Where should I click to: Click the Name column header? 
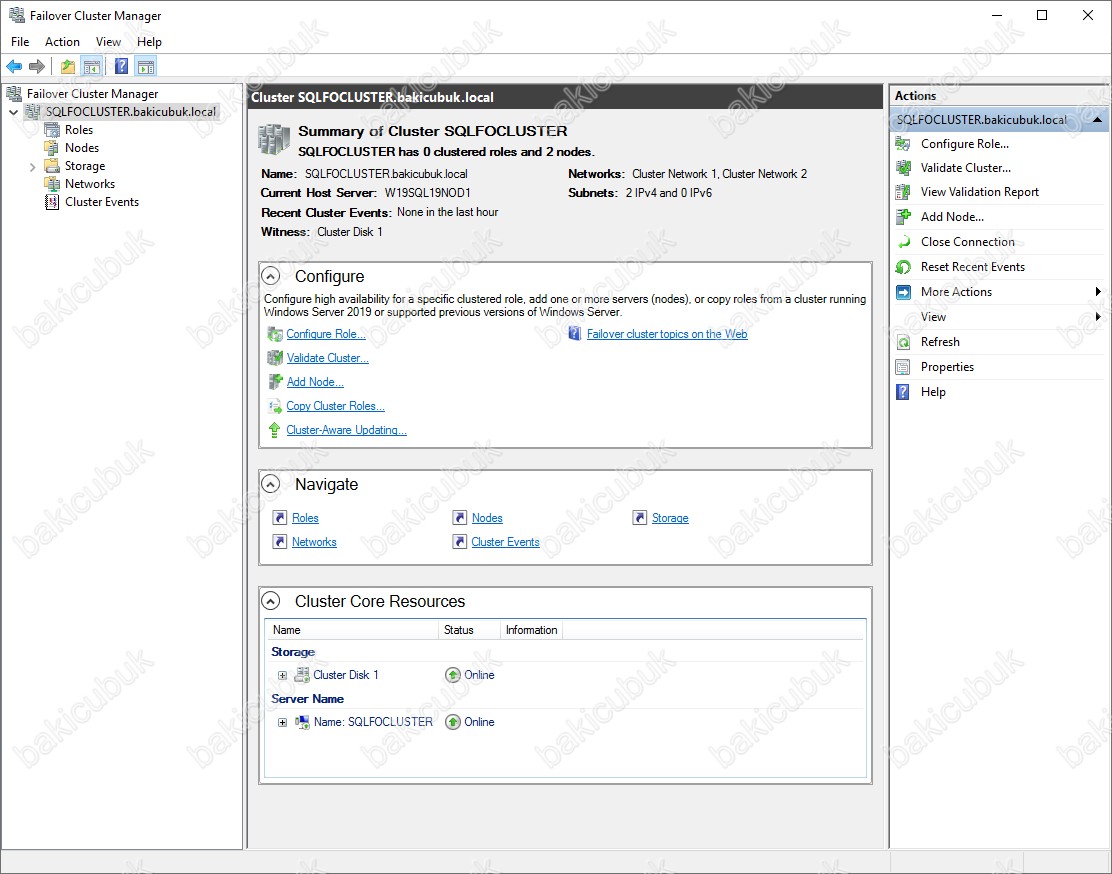[352, 630]
